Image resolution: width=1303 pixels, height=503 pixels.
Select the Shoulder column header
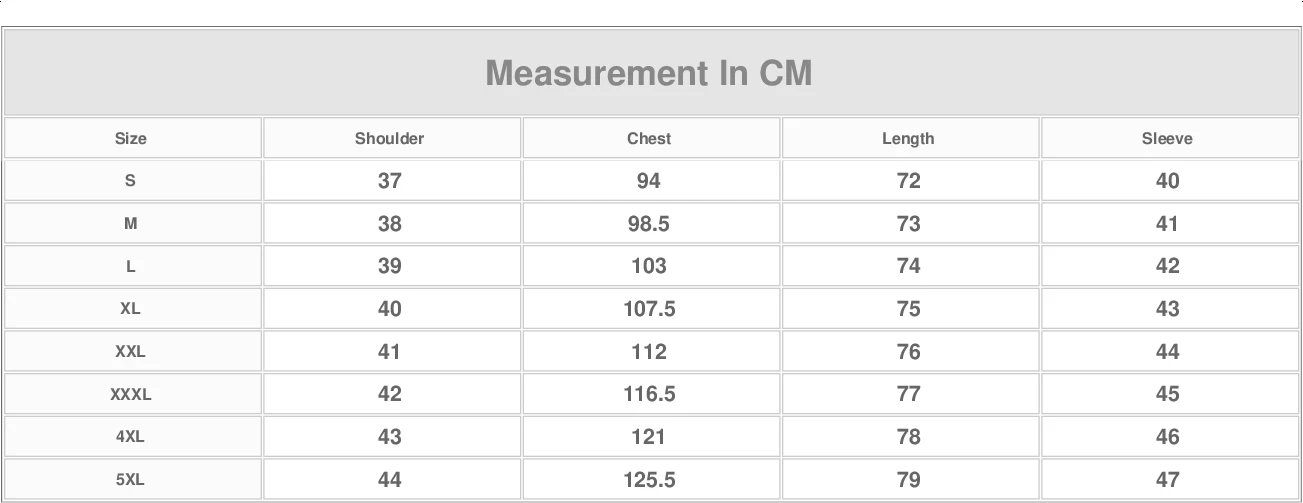point(389,139)
